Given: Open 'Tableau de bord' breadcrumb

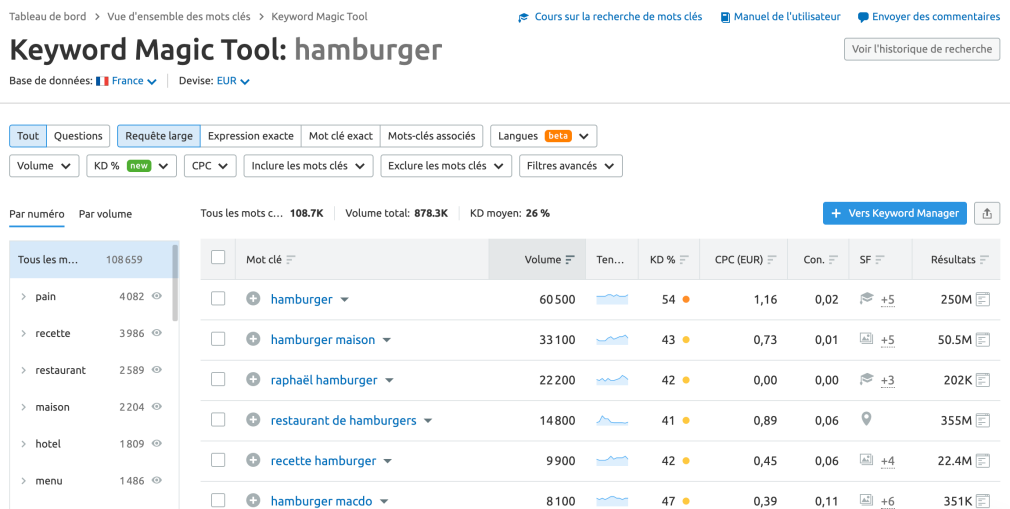Looking at the screenshot, I should [x=48, y=17].
